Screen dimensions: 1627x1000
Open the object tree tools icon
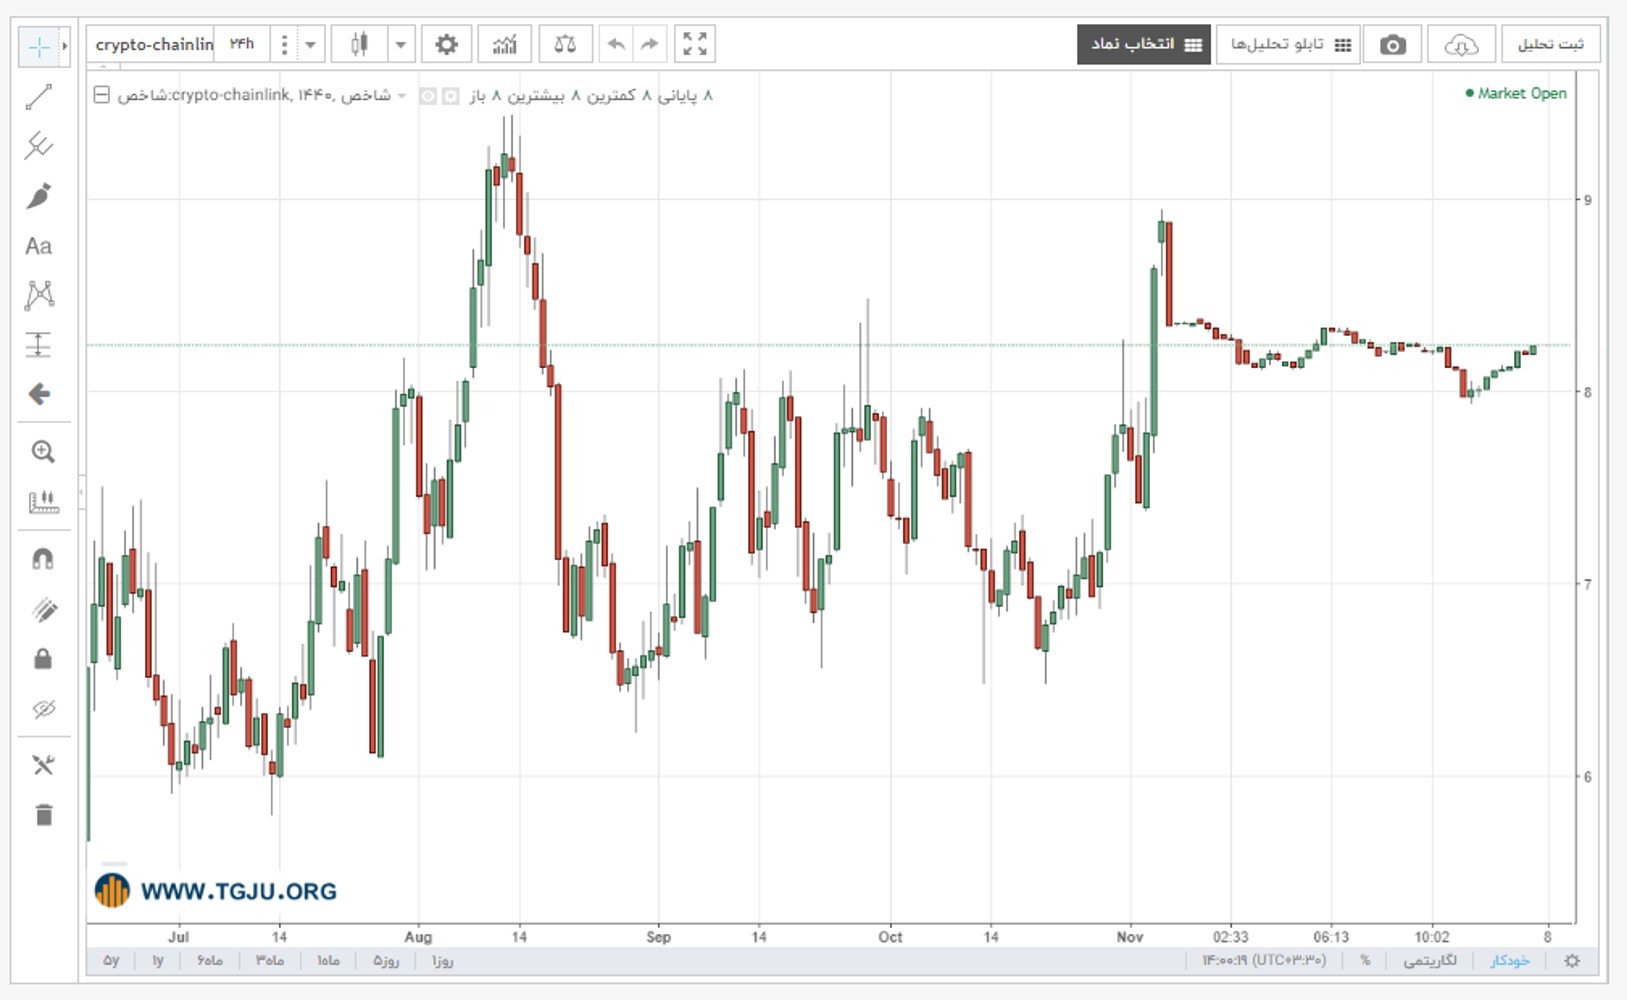click(x=43, y=765)
